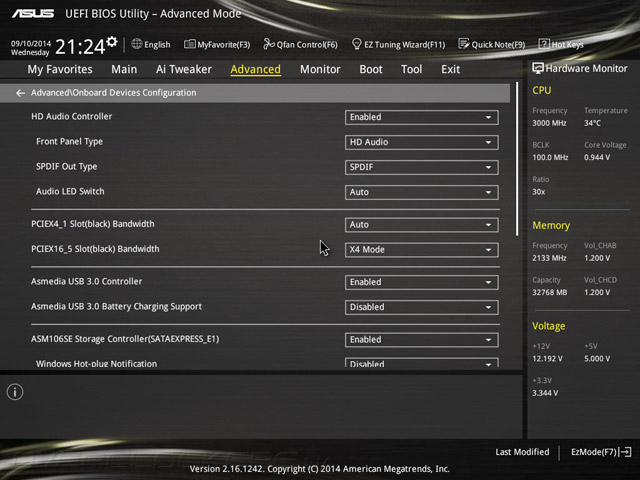
Task: Open Qfan Control(F6) fan icon
Action: point(269,44)
